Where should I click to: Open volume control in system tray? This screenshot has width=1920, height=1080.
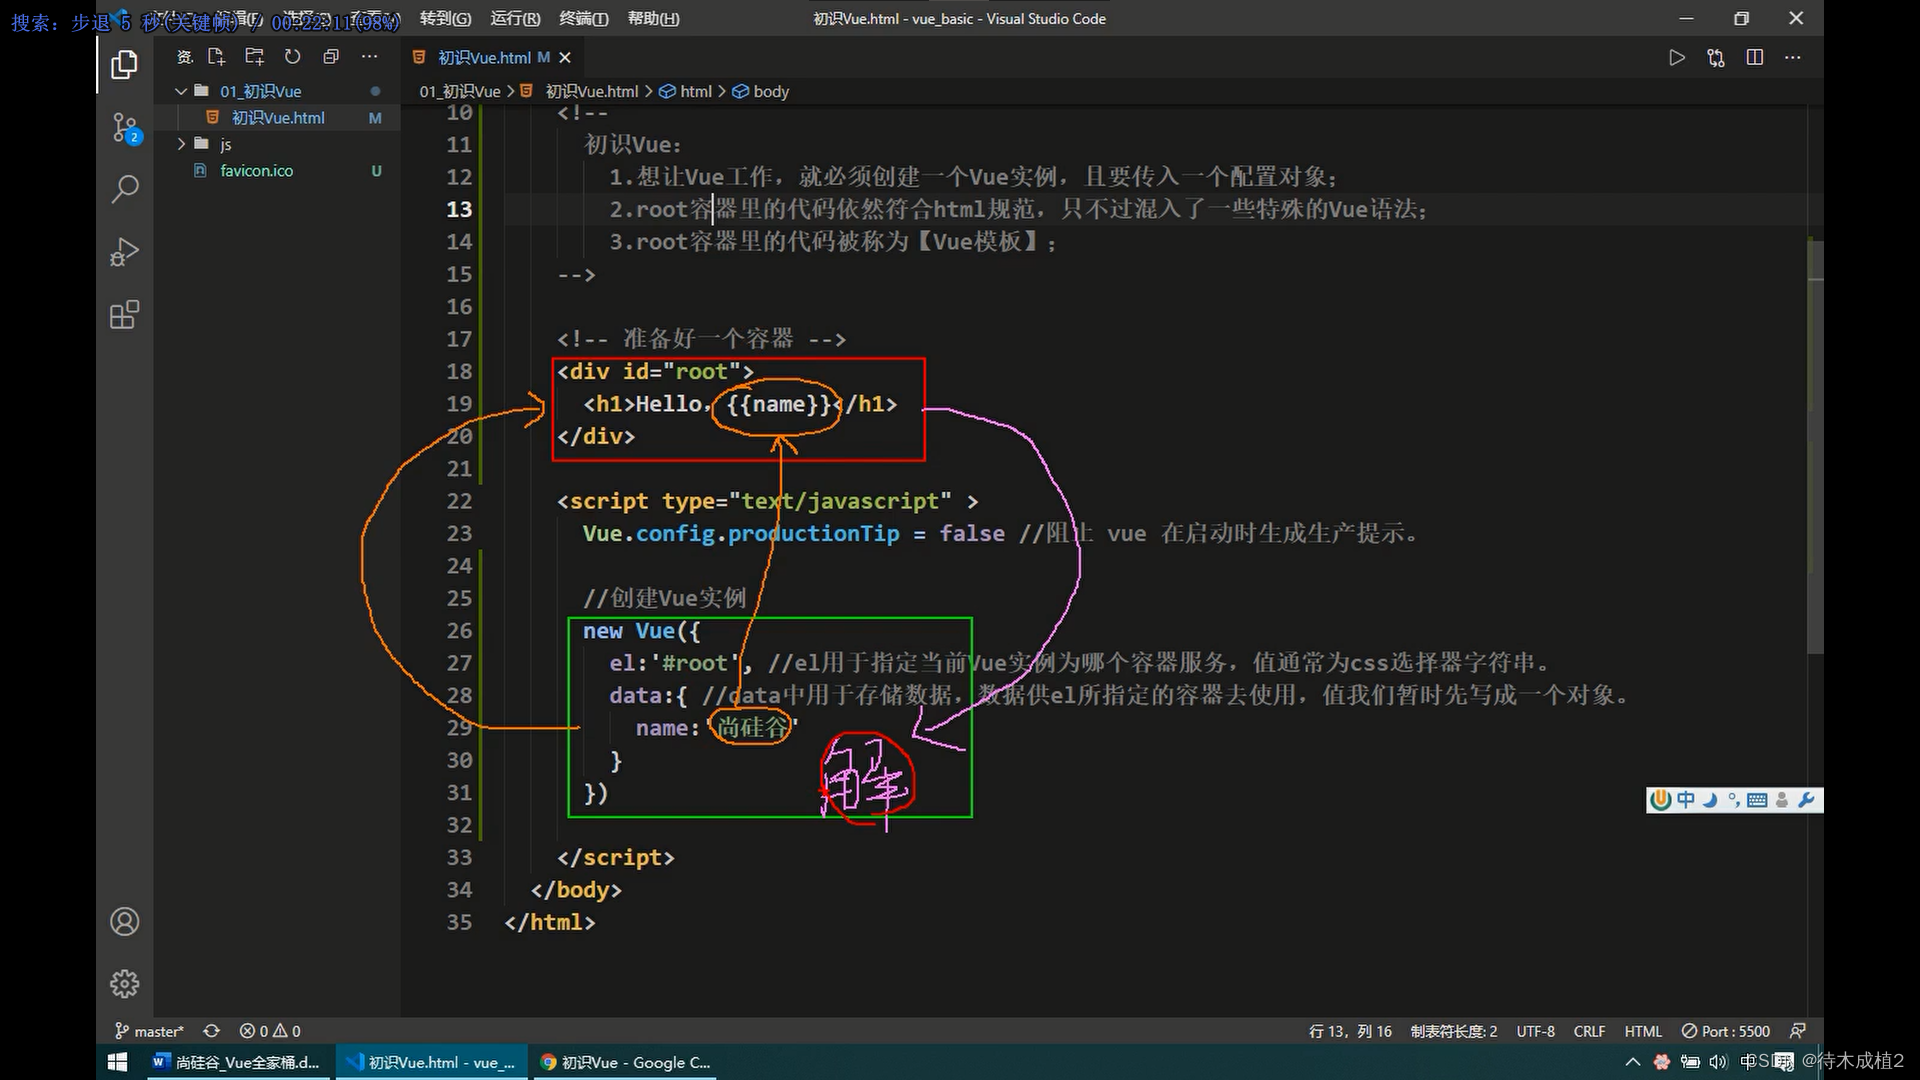(x=1719, y=1062)
